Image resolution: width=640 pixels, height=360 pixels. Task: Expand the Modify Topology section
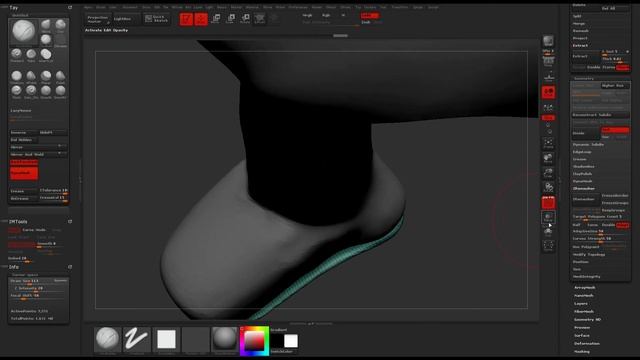(589, 254)
